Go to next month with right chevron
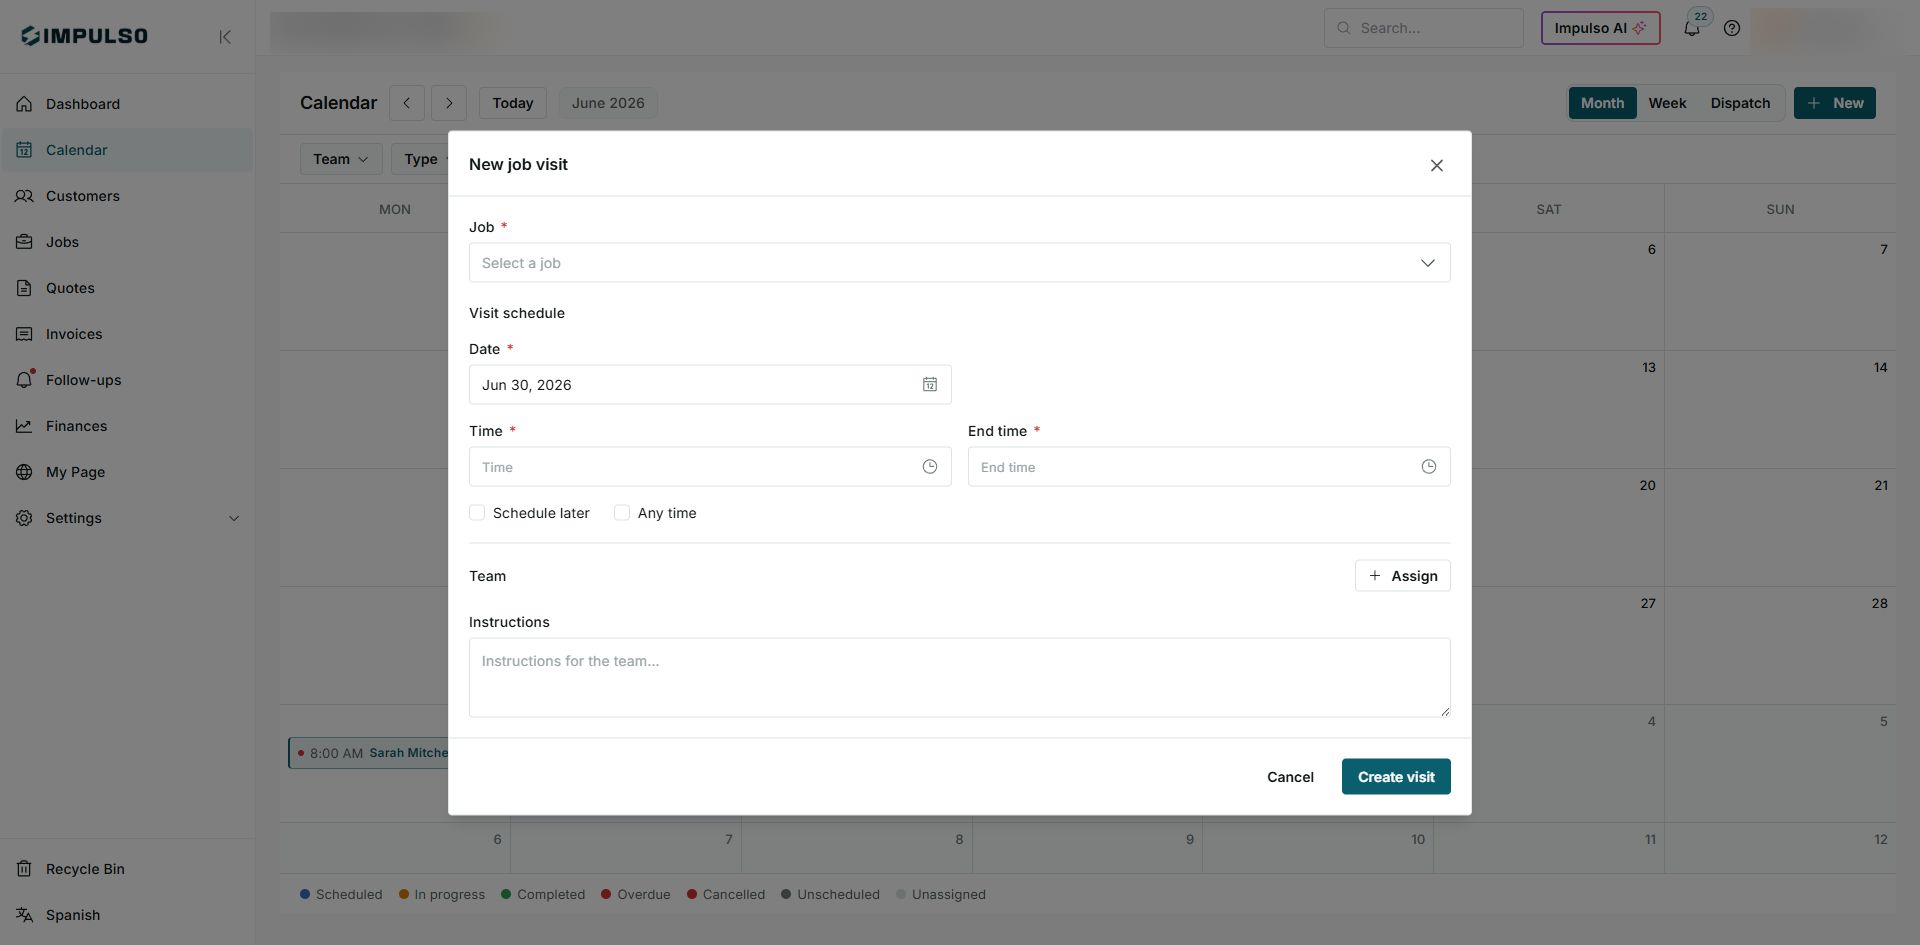Viewport: 1920px width, 945px height. 449,103
